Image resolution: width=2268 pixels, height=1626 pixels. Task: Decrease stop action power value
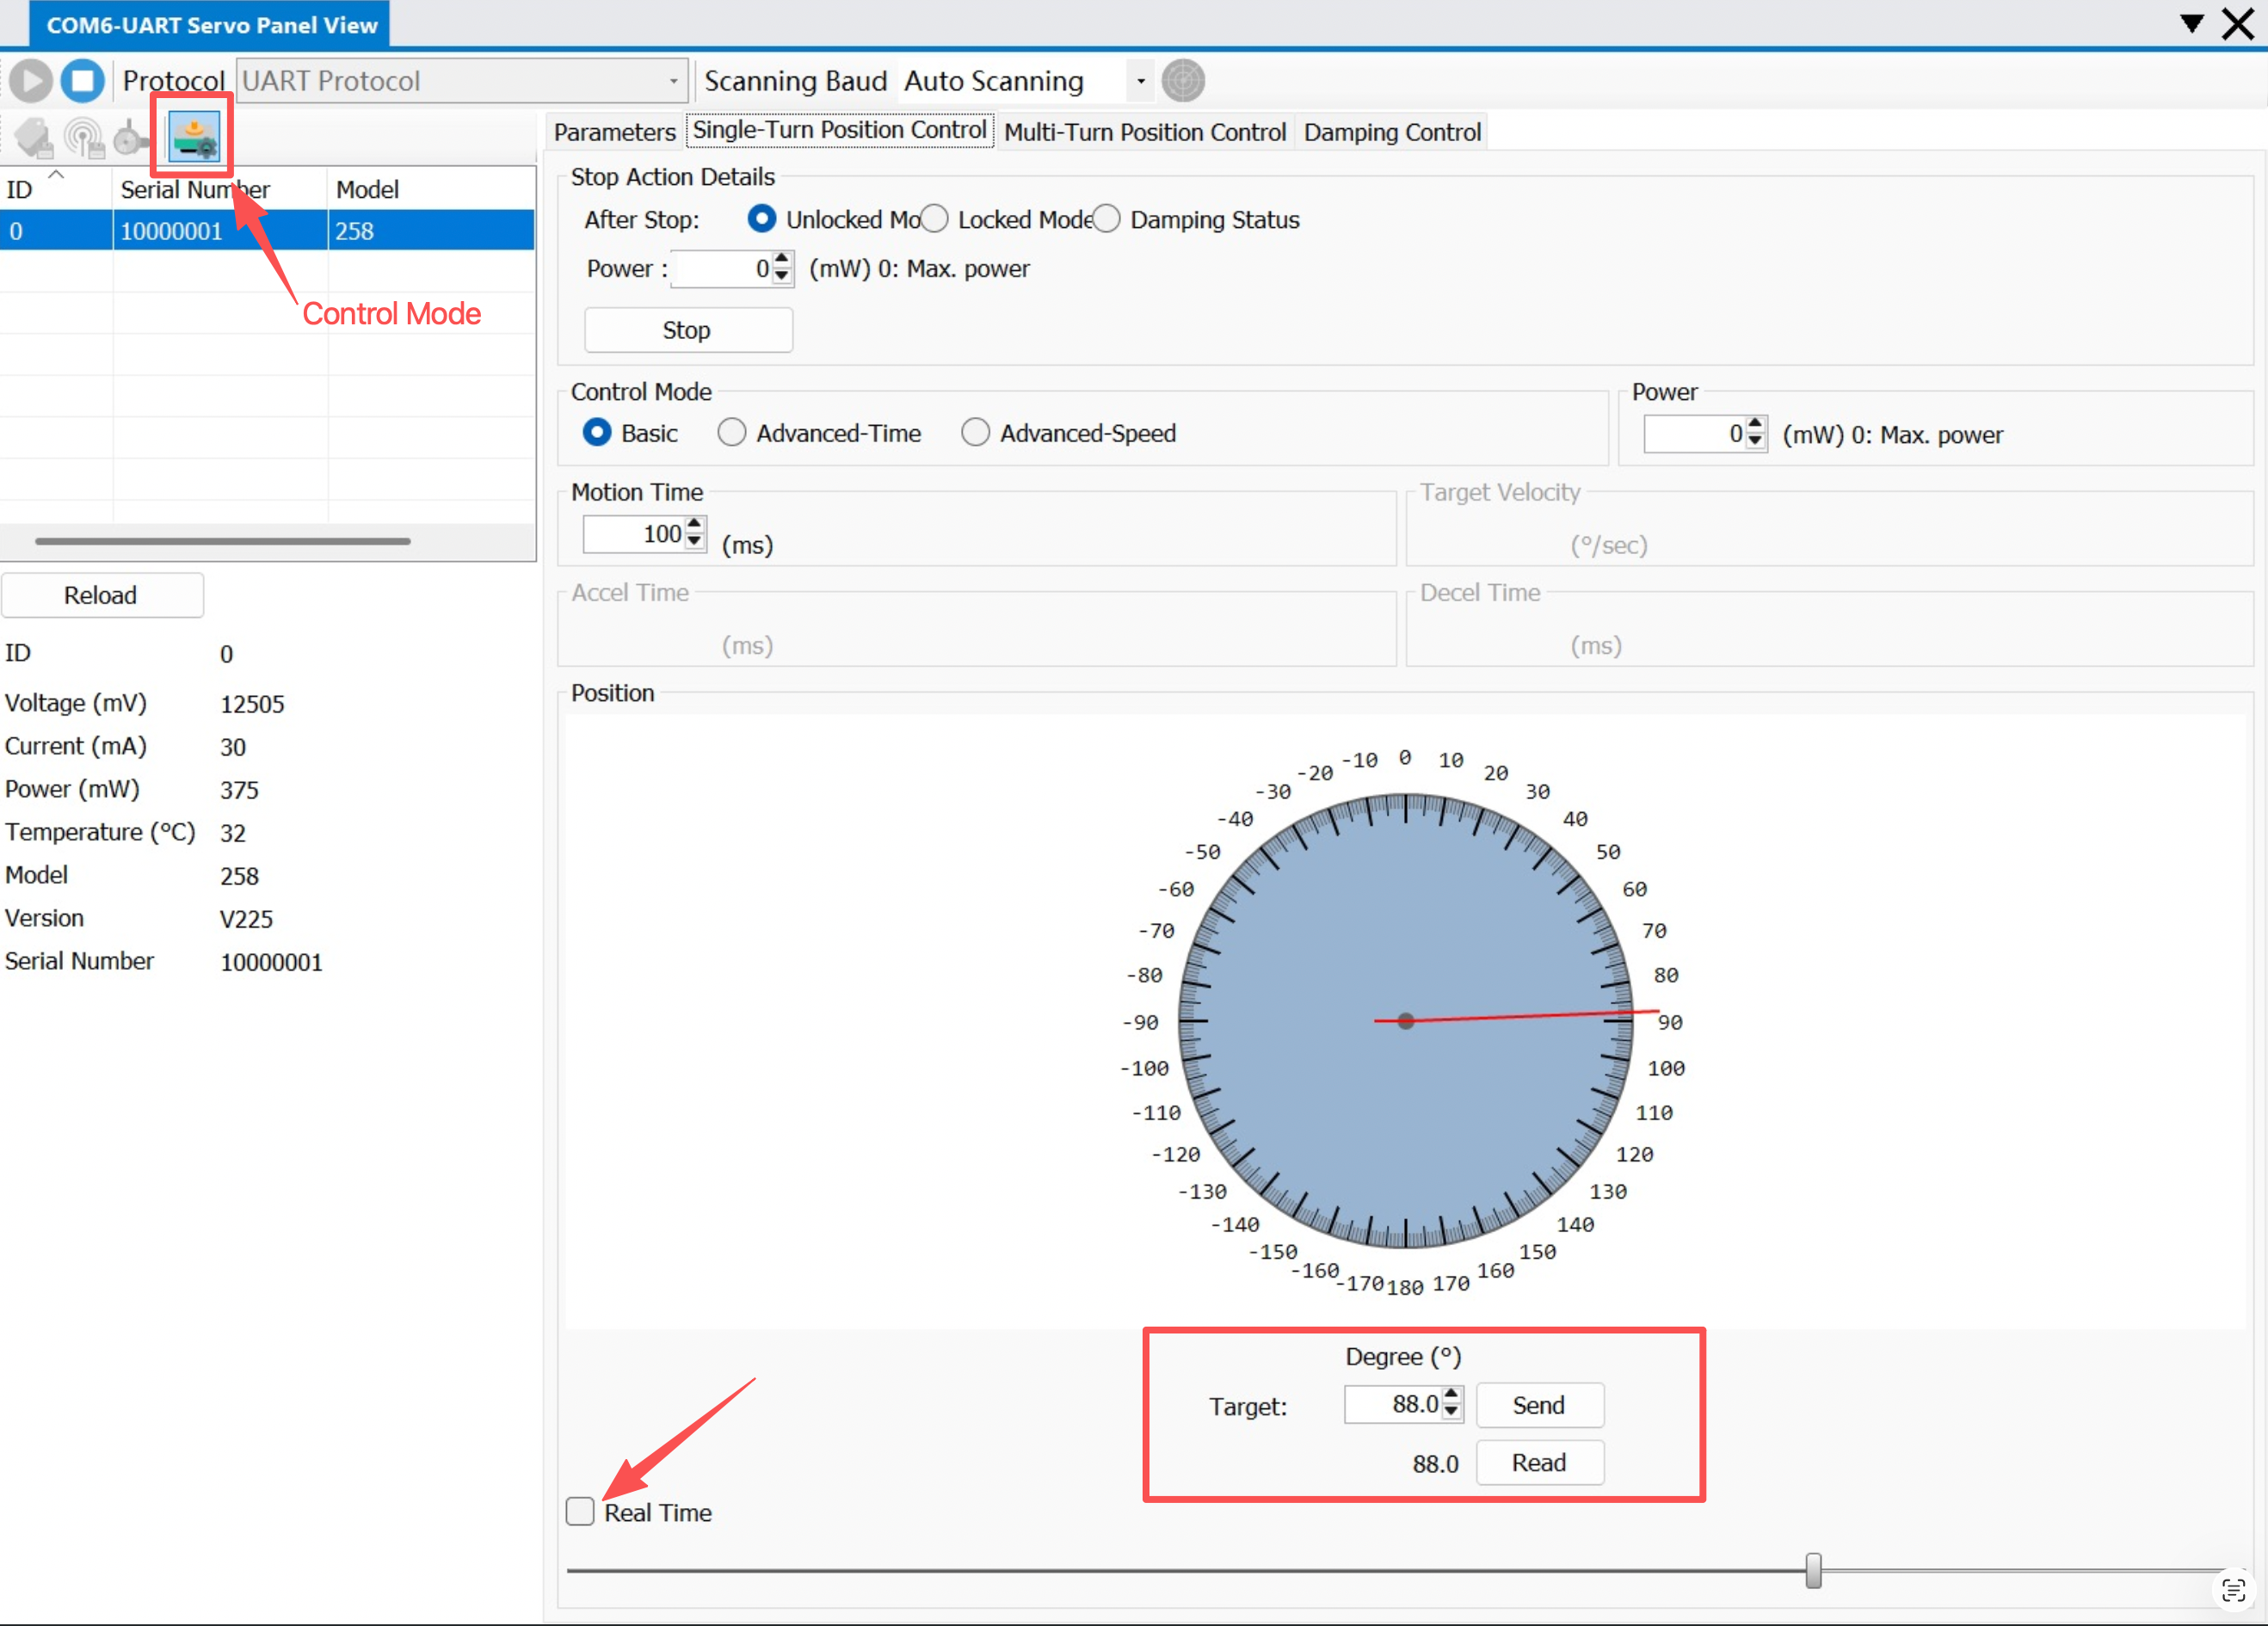point(782,277)
